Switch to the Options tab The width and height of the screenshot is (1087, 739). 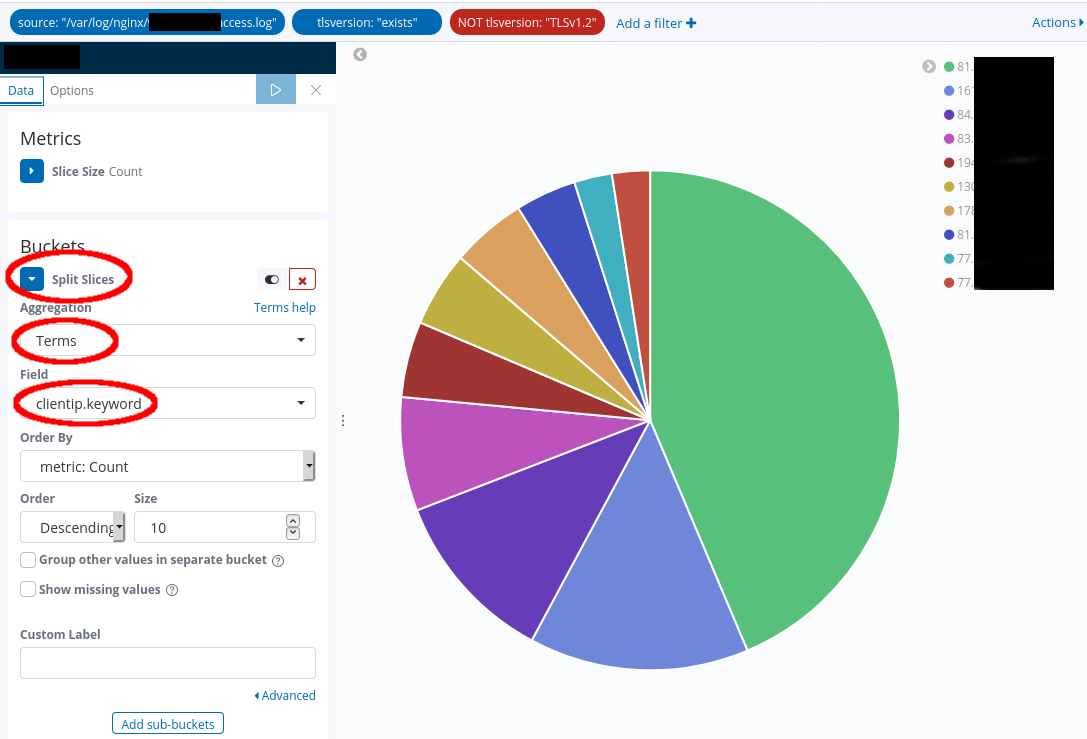(71, 90)
